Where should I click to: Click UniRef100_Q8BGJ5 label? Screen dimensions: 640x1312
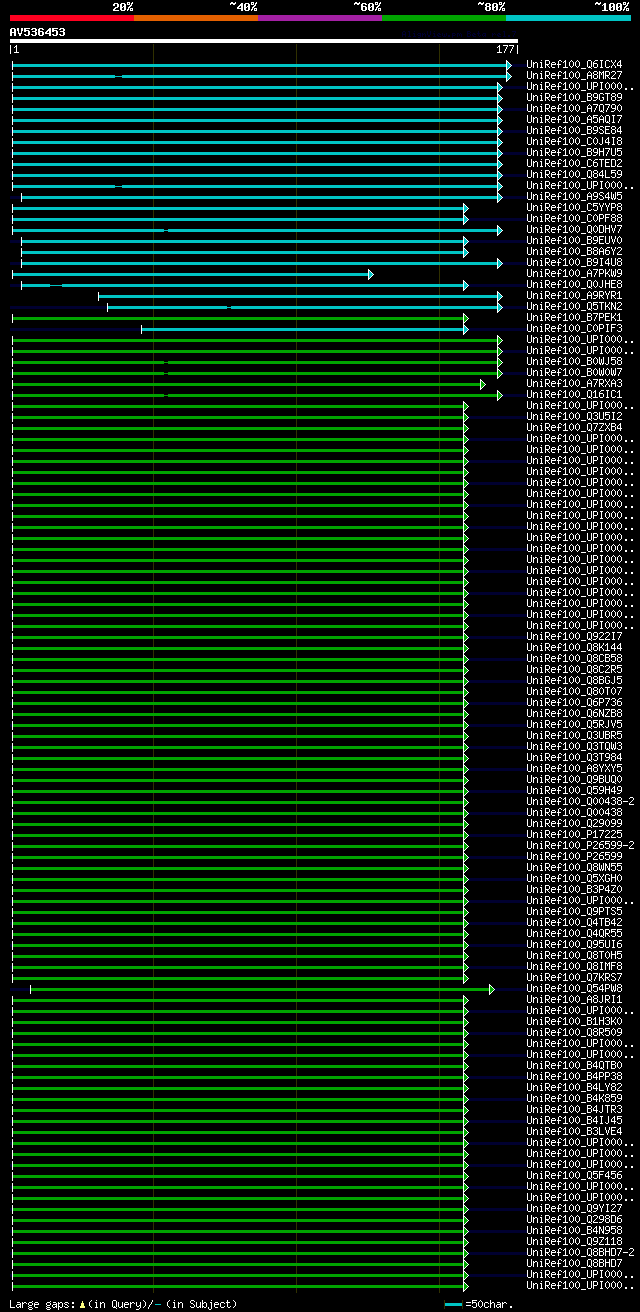pos(574,680)
